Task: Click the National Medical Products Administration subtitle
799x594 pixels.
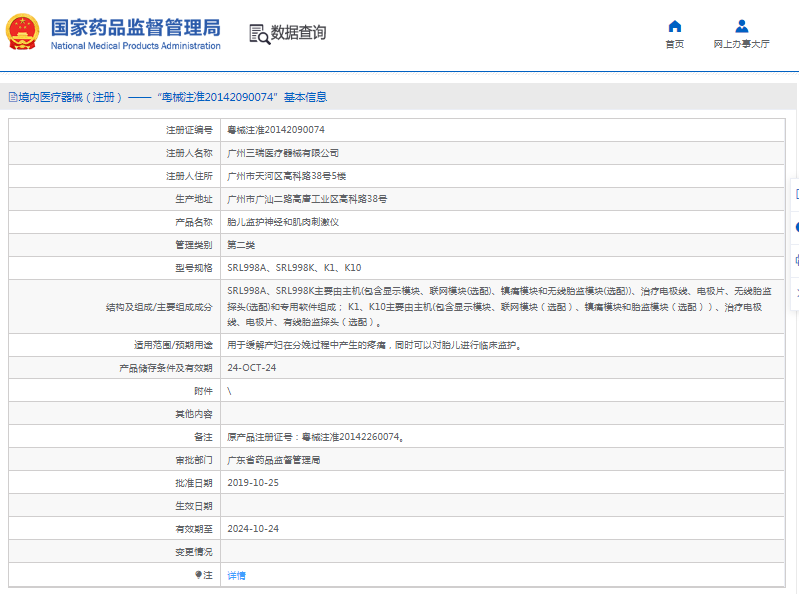Action: tap(135, 46)
